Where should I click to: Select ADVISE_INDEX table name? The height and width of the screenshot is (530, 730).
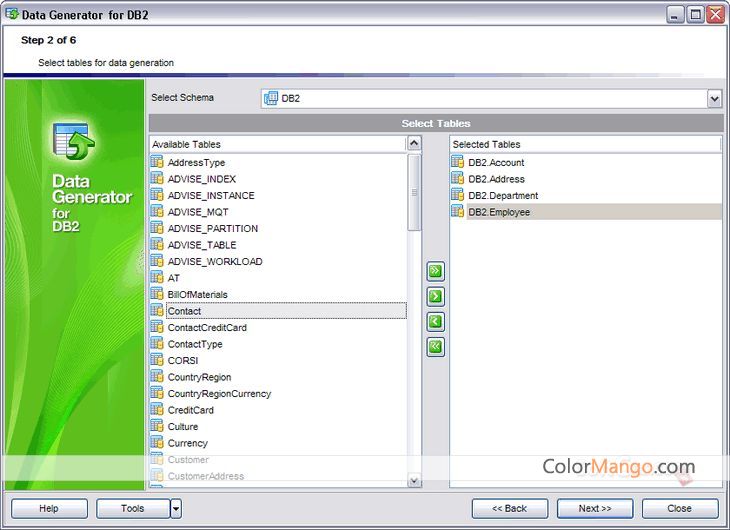point(202,179)
